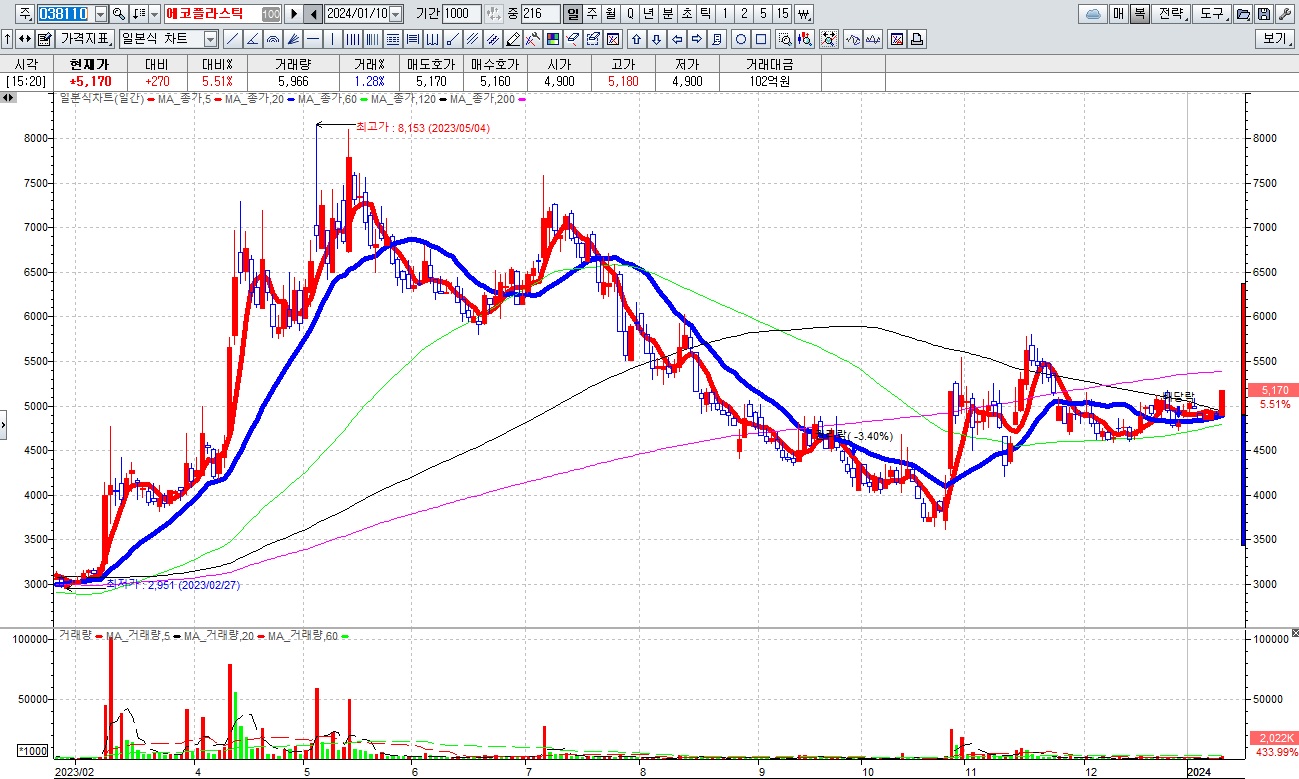Toggle second (초) chart period
1299x779 pixels.
(686, 14)
